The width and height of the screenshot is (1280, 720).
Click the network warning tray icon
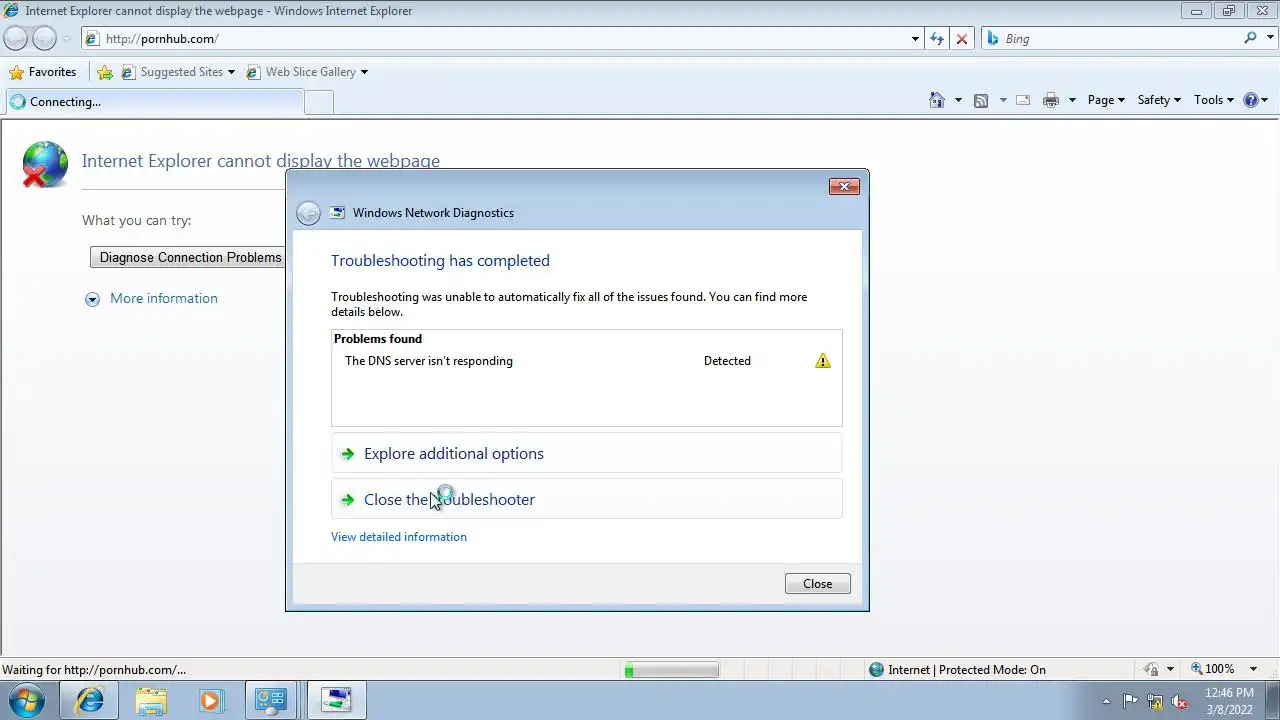1155,701
